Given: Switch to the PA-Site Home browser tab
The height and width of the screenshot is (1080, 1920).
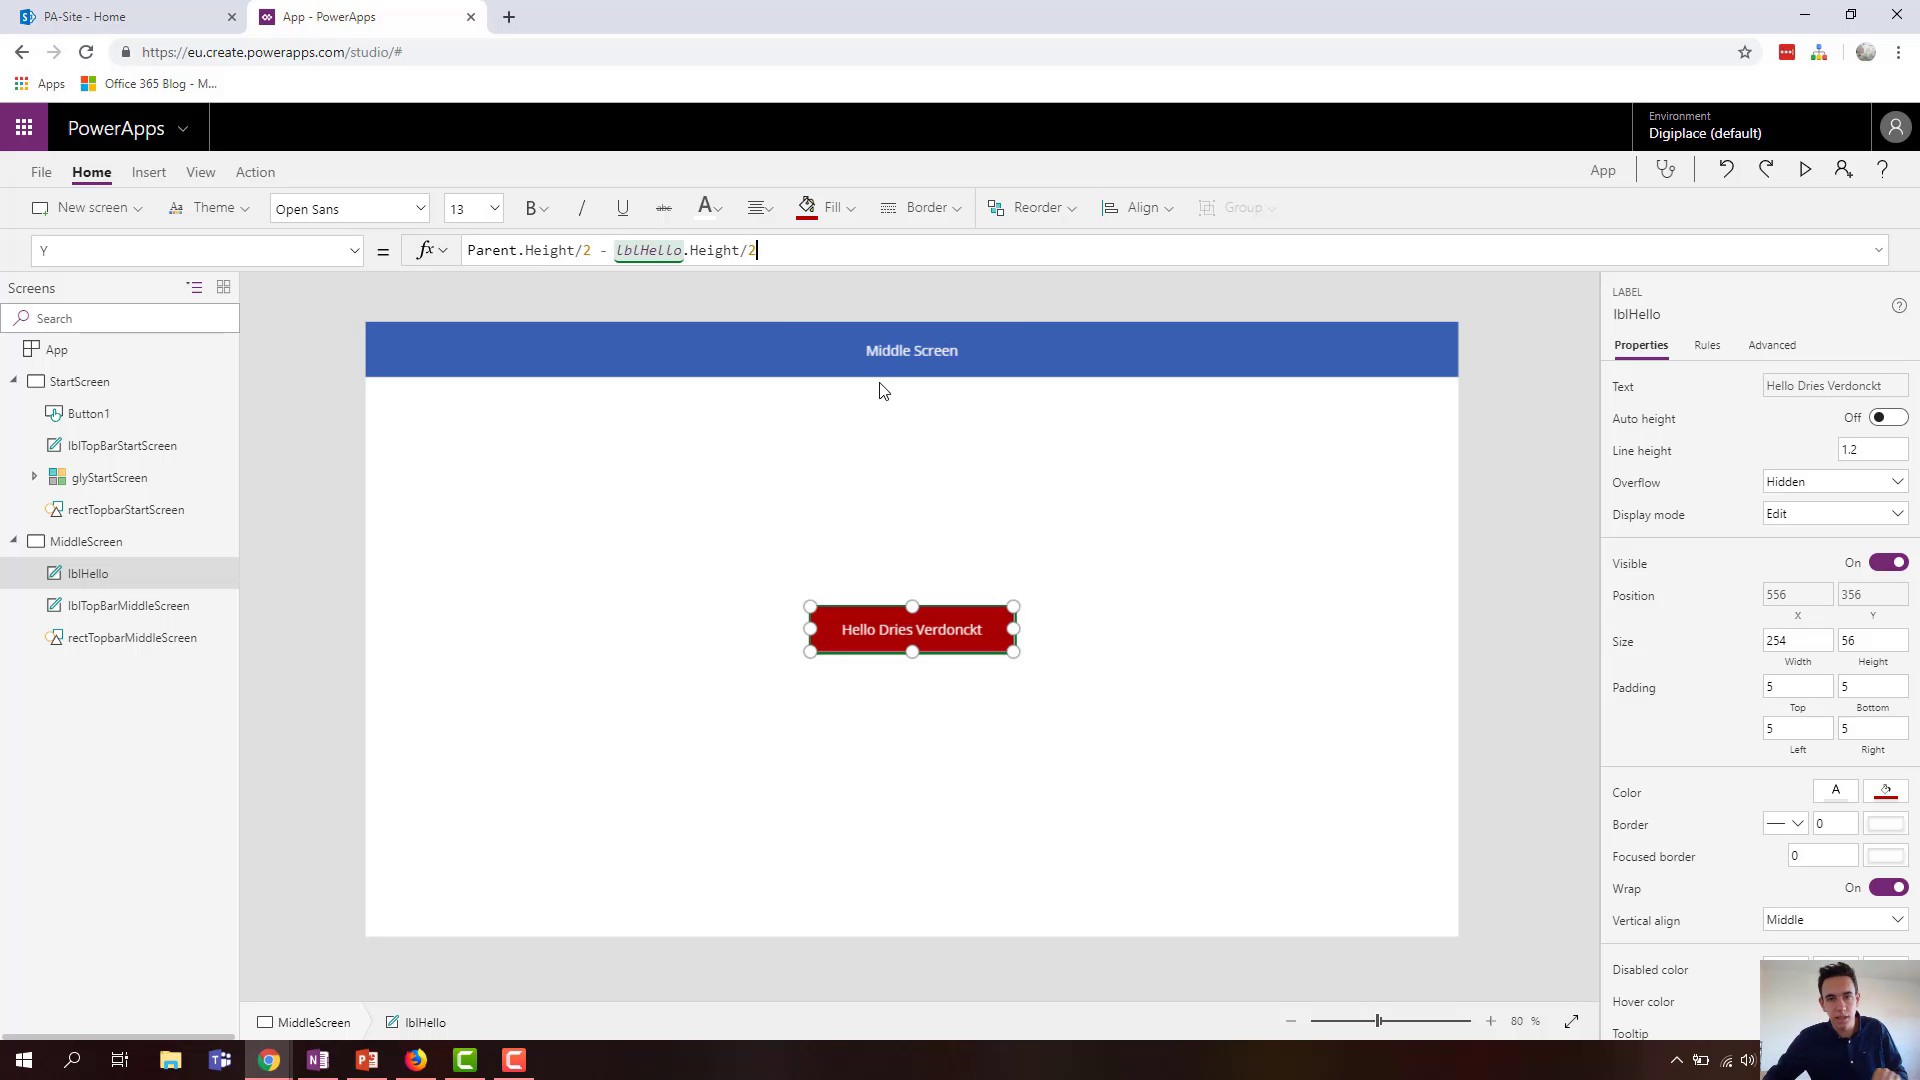Looking at the screenshot, I should [125, 17].
